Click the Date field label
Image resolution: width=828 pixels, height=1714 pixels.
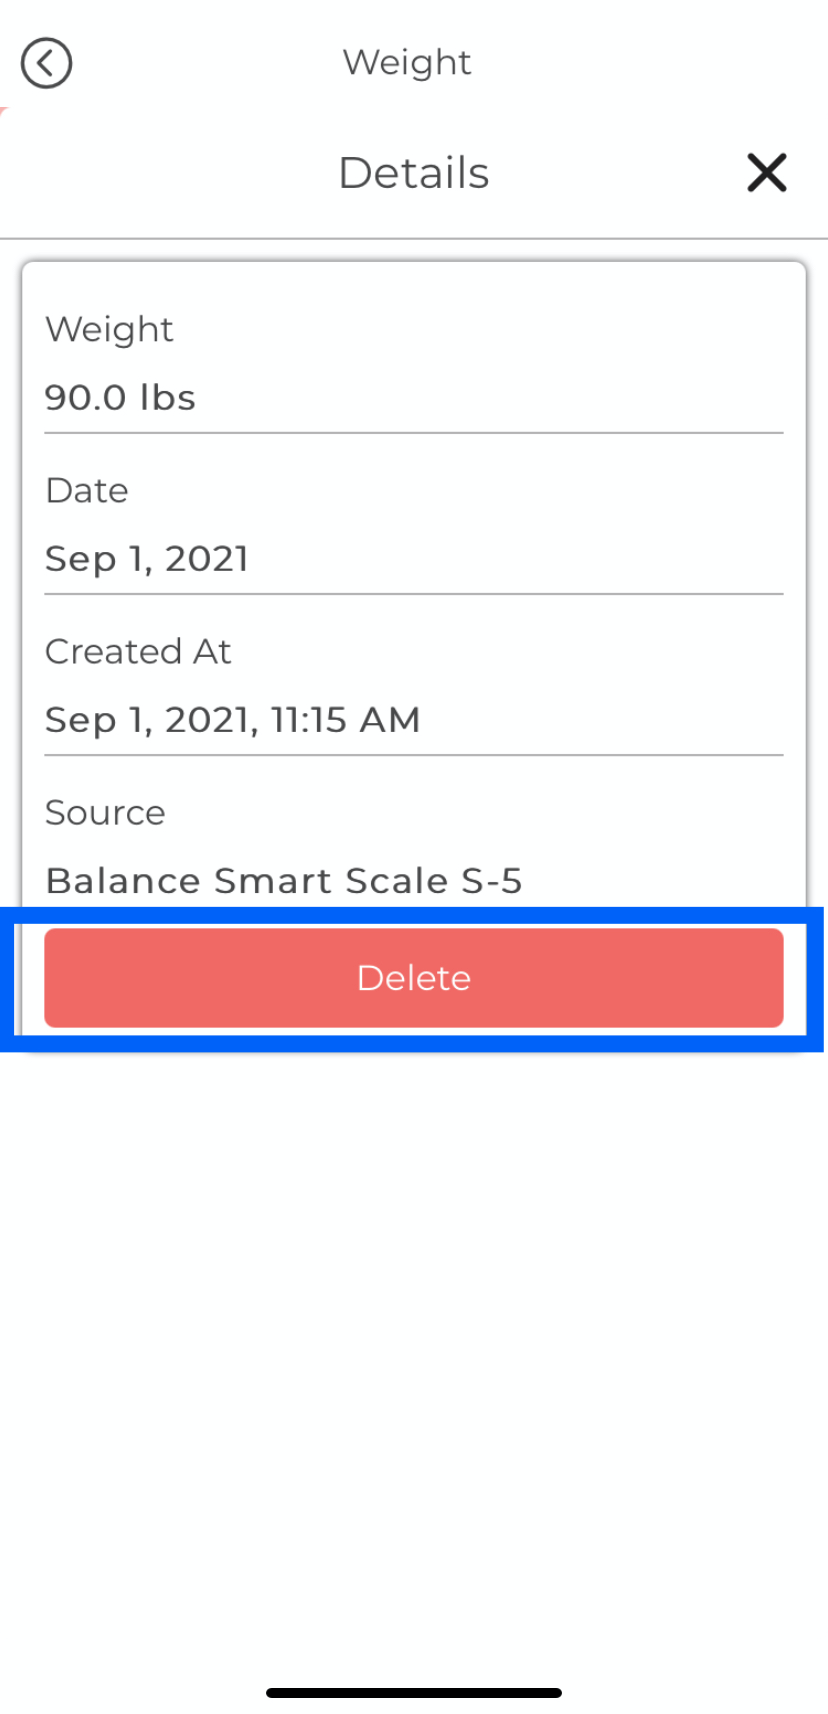(x=87, y=491)
